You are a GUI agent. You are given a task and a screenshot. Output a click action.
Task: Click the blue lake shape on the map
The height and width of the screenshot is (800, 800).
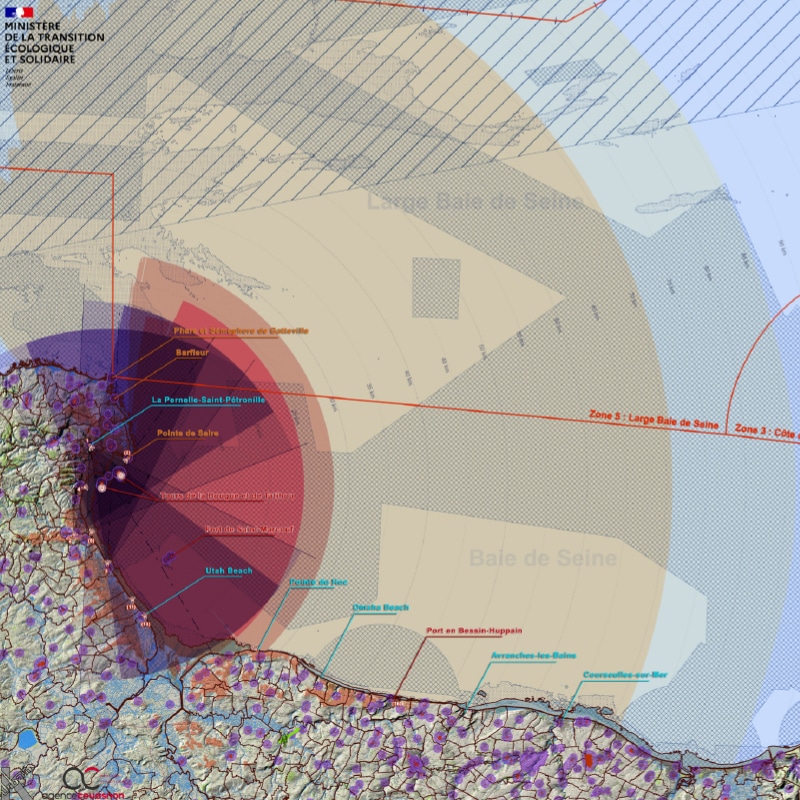click(27, 740)
